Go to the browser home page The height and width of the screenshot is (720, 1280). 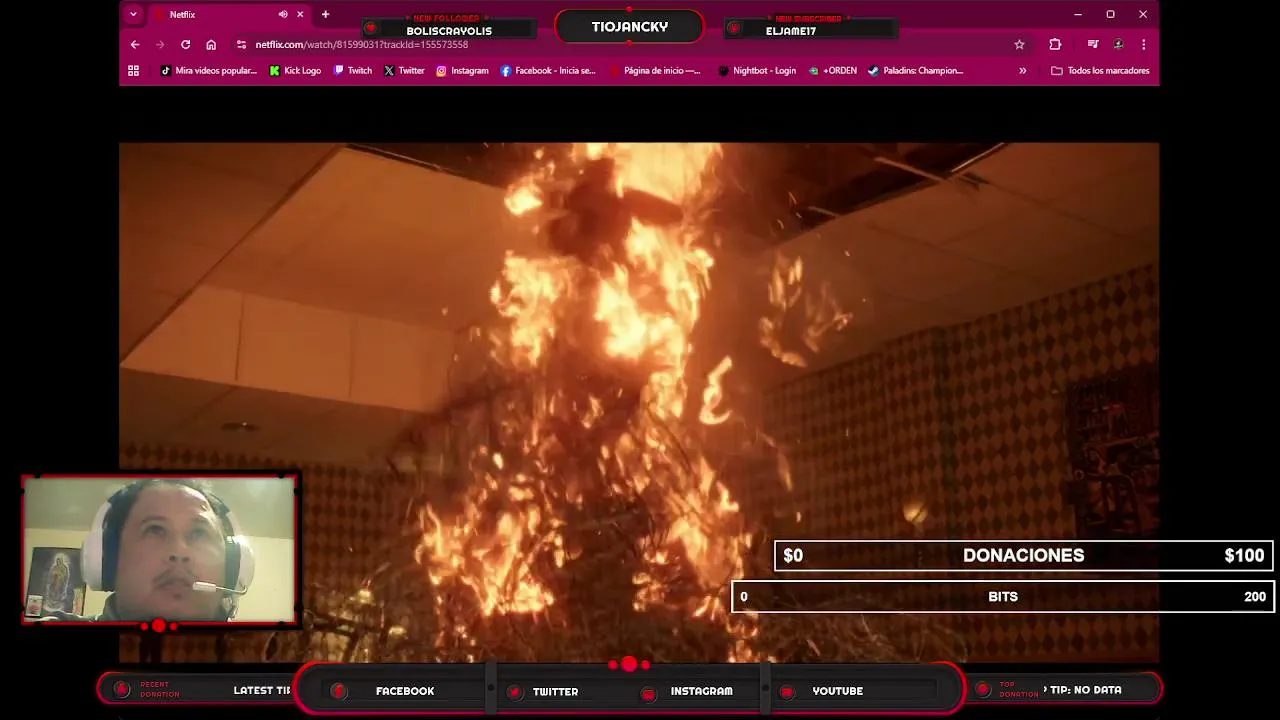[211, 45]
